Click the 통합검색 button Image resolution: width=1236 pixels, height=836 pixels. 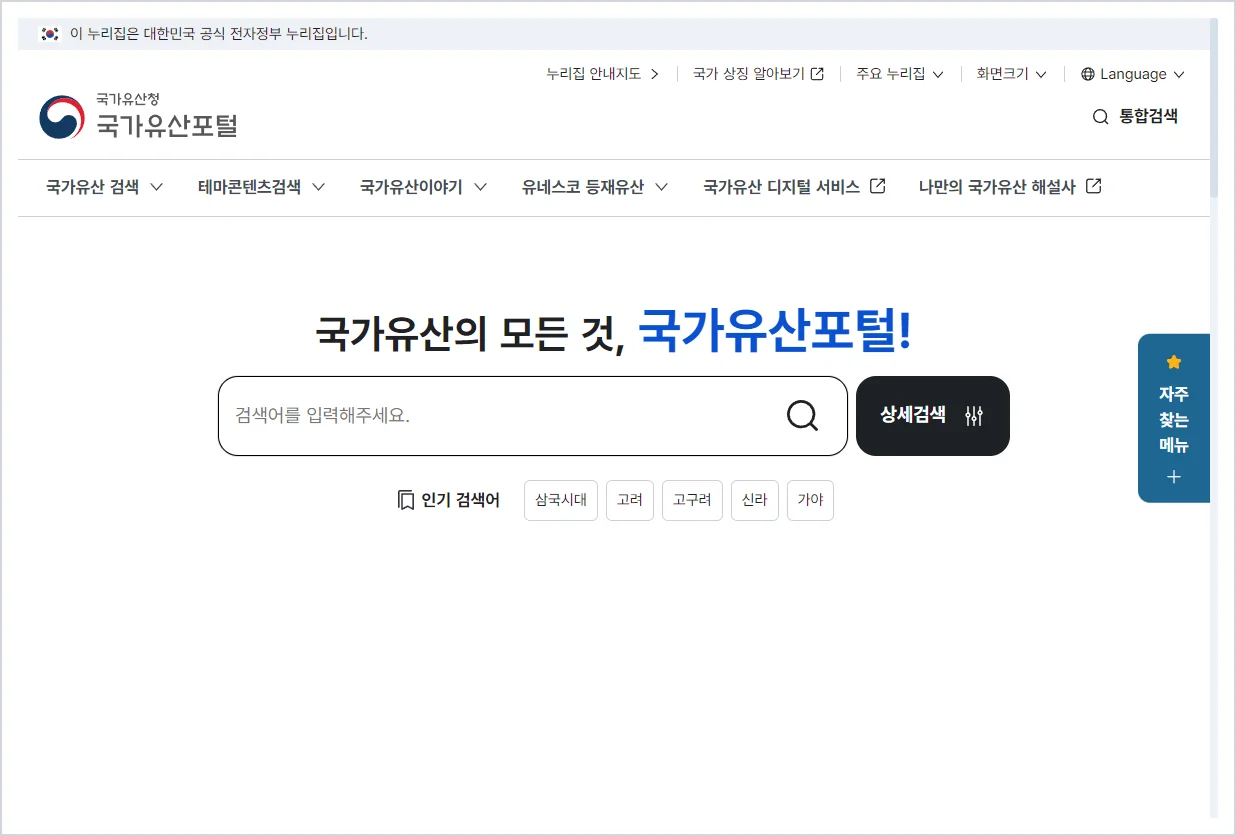tap(1135, 117)
